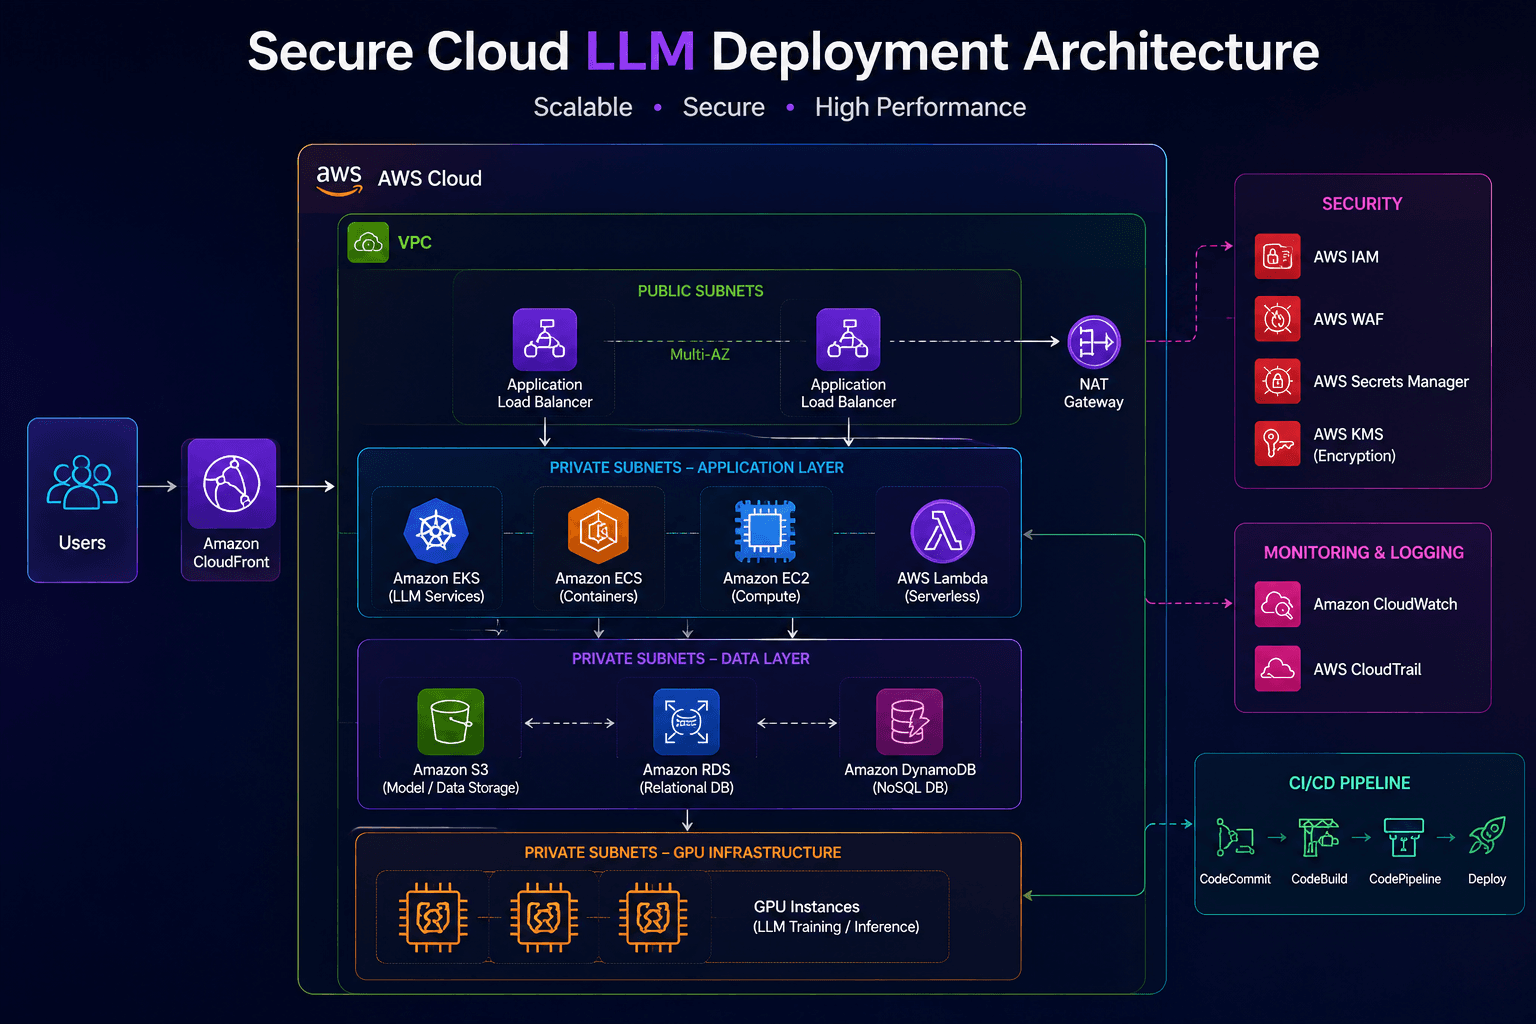Viewport: 1536px width, 1024px height.
Task: Select the AWS Lambda icon
Action: click(942, 531)
